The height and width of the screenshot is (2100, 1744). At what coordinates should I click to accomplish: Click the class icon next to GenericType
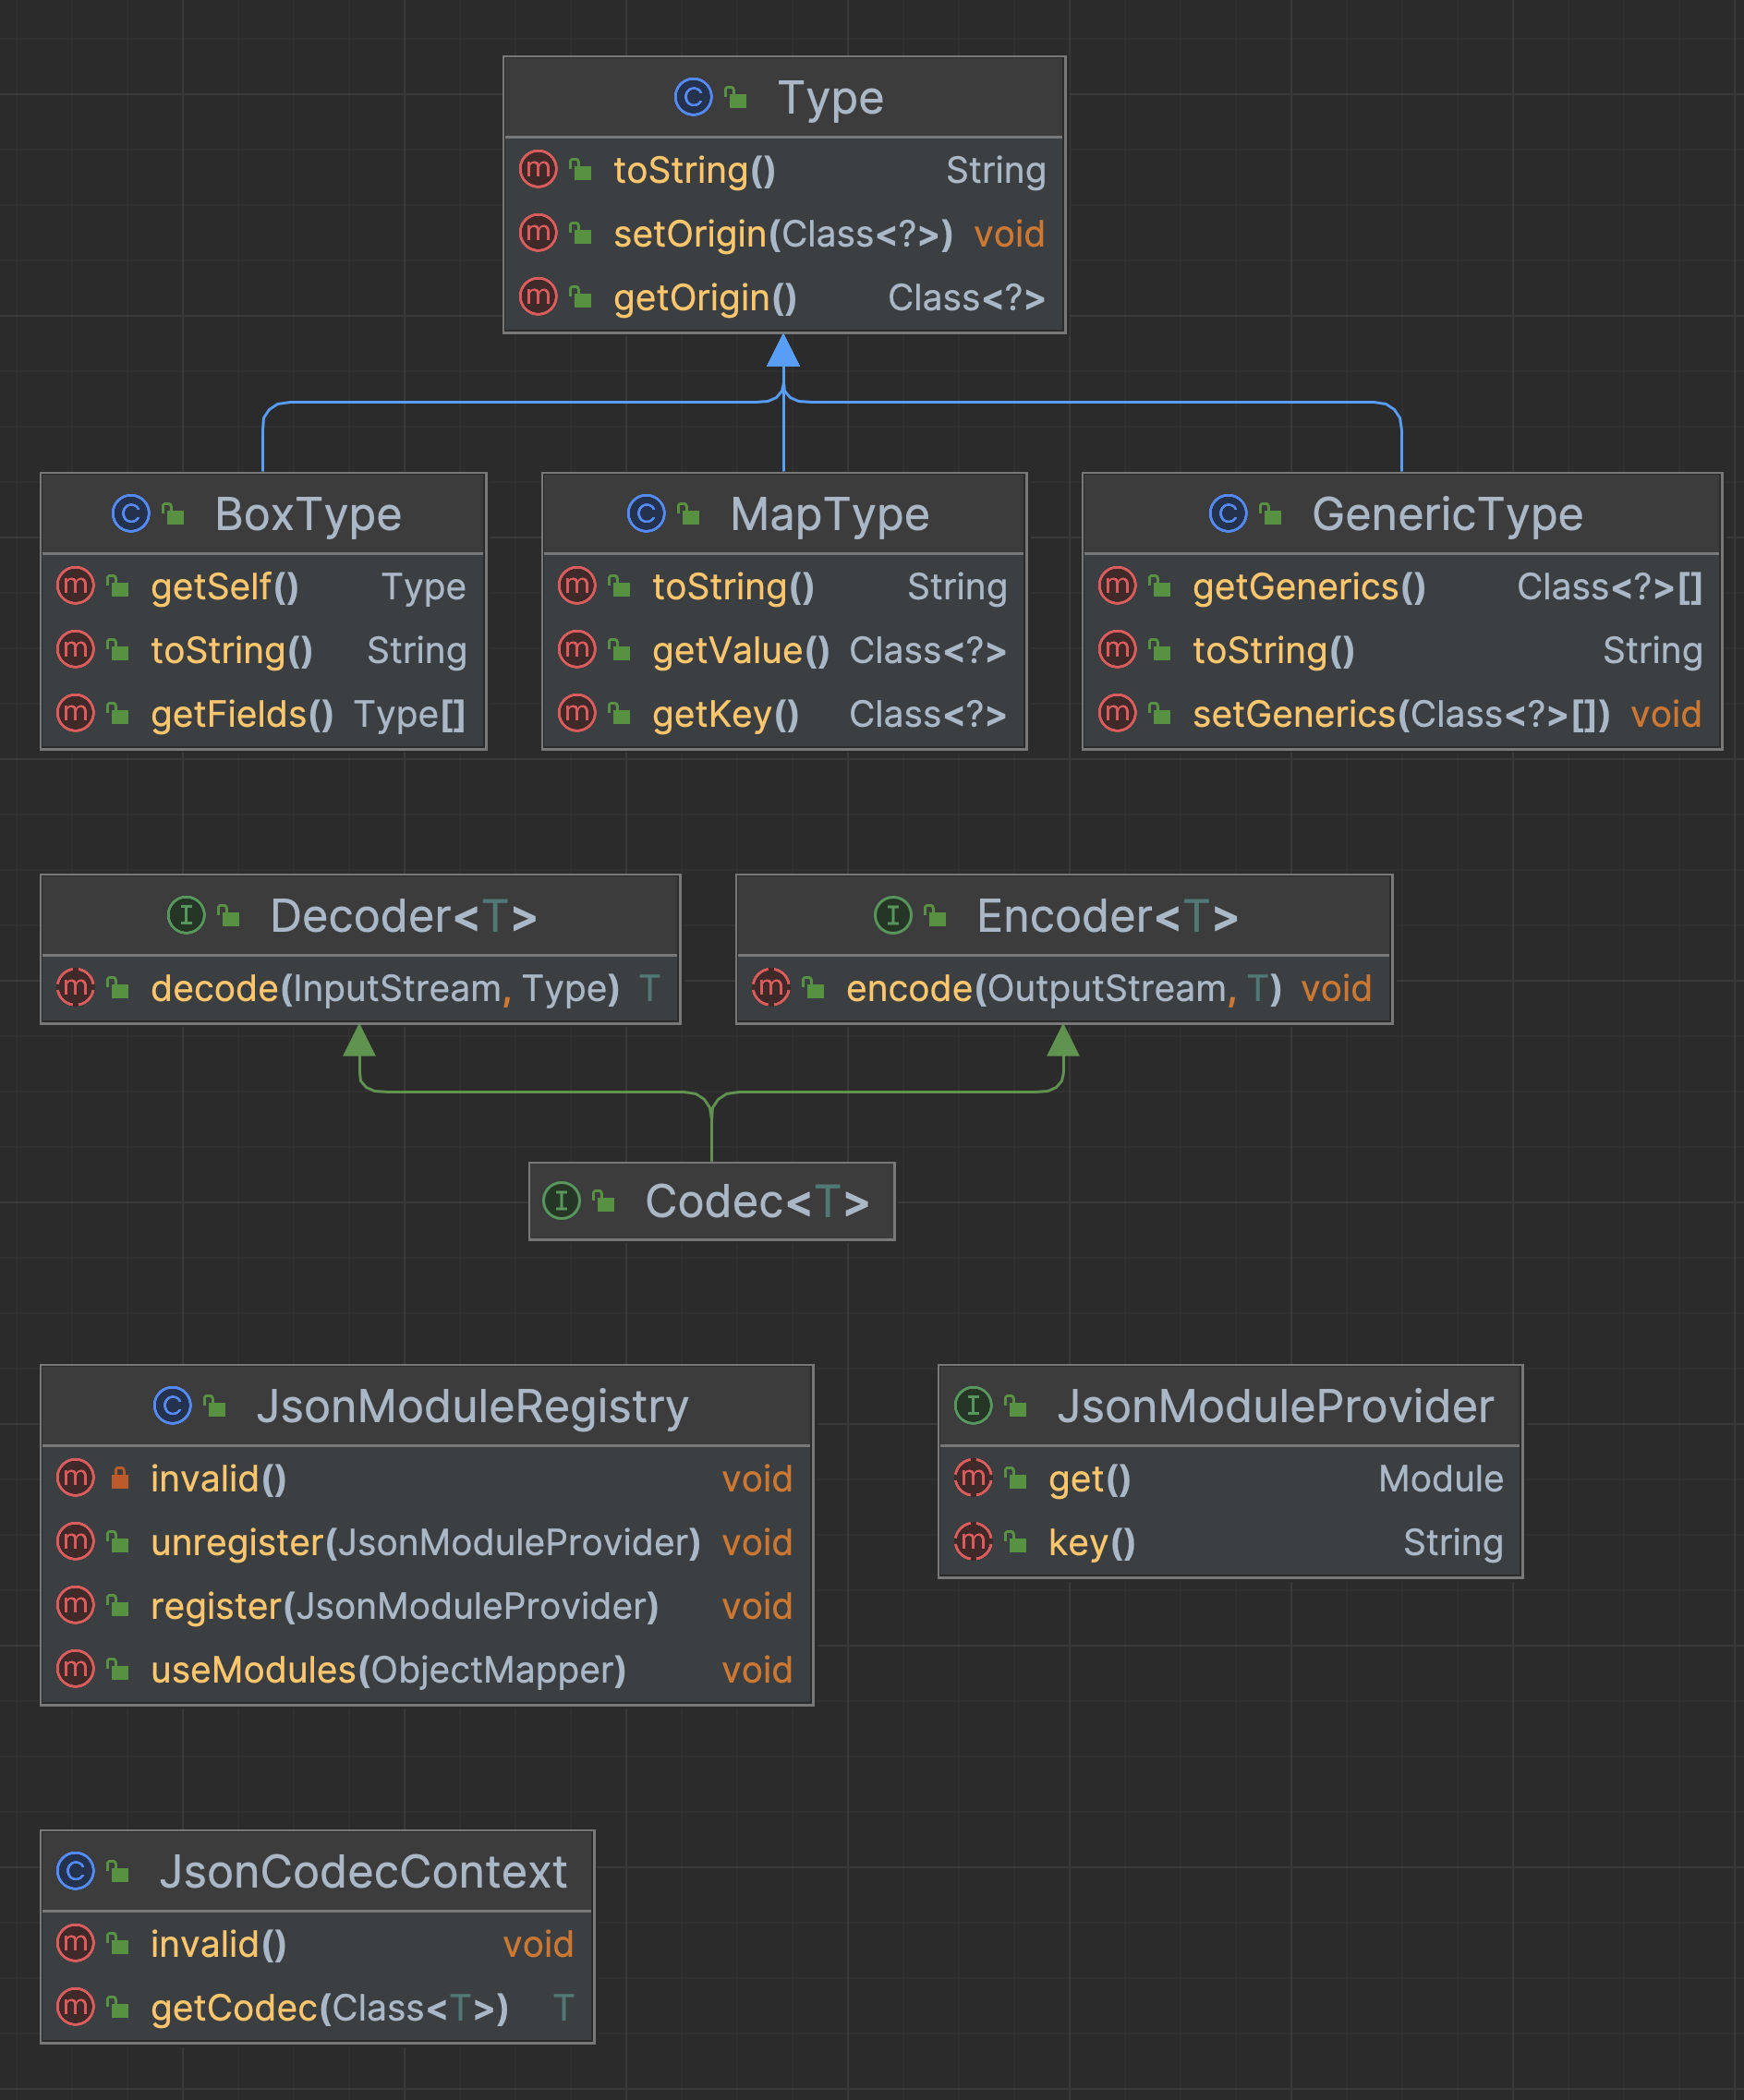point(1228,514)
